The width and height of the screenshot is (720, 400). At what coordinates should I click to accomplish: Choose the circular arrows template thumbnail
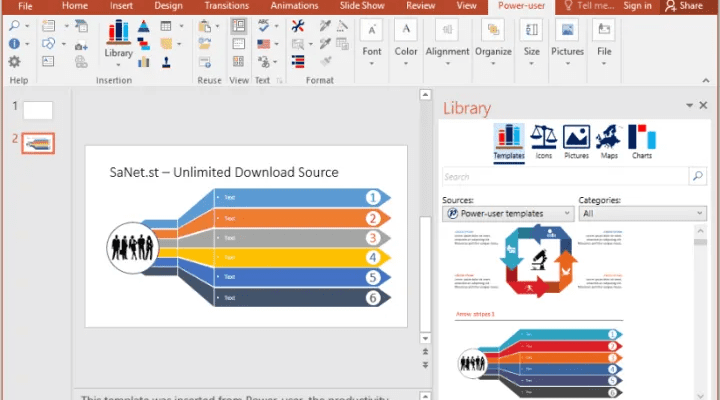click(538, 260)
